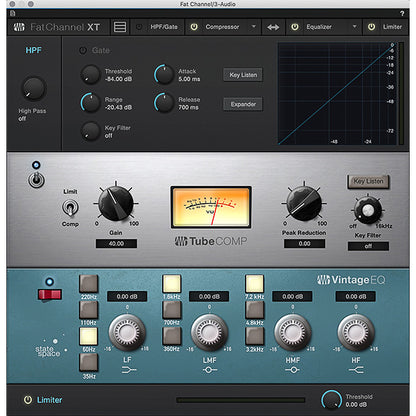Click the LF low shelf symbol

pyautogui.click(x=129, y=370)
